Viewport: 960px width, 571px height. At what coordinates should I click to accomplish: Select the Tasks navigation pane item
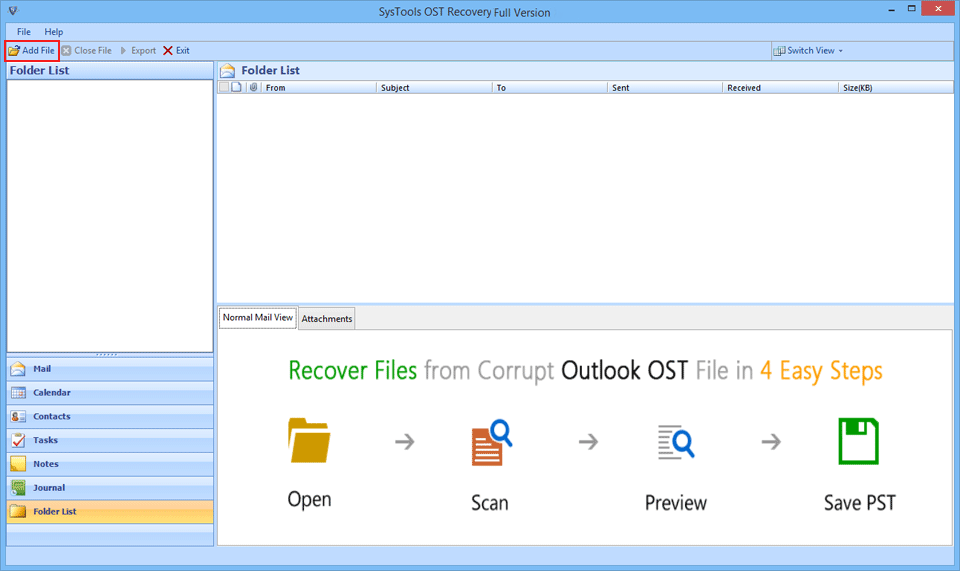[110, 441]
